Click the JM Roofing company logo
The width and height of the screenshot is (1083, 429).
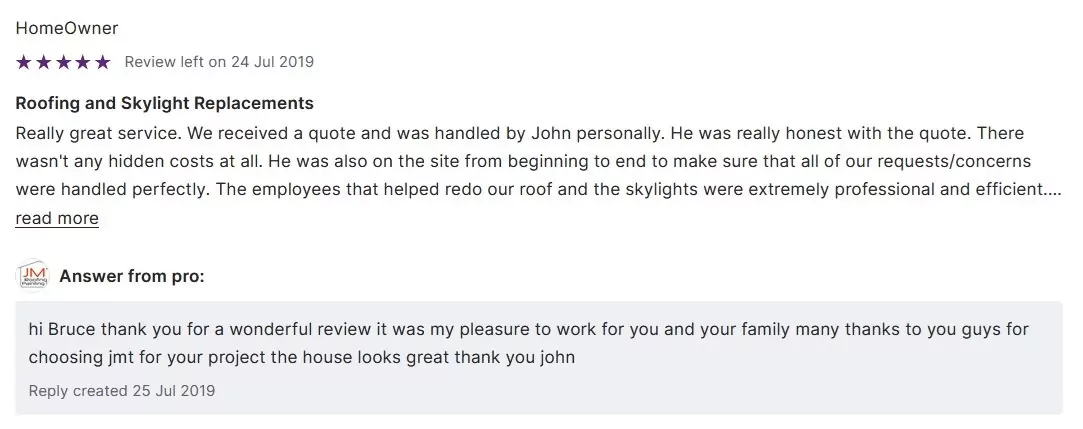coord(32,276)
